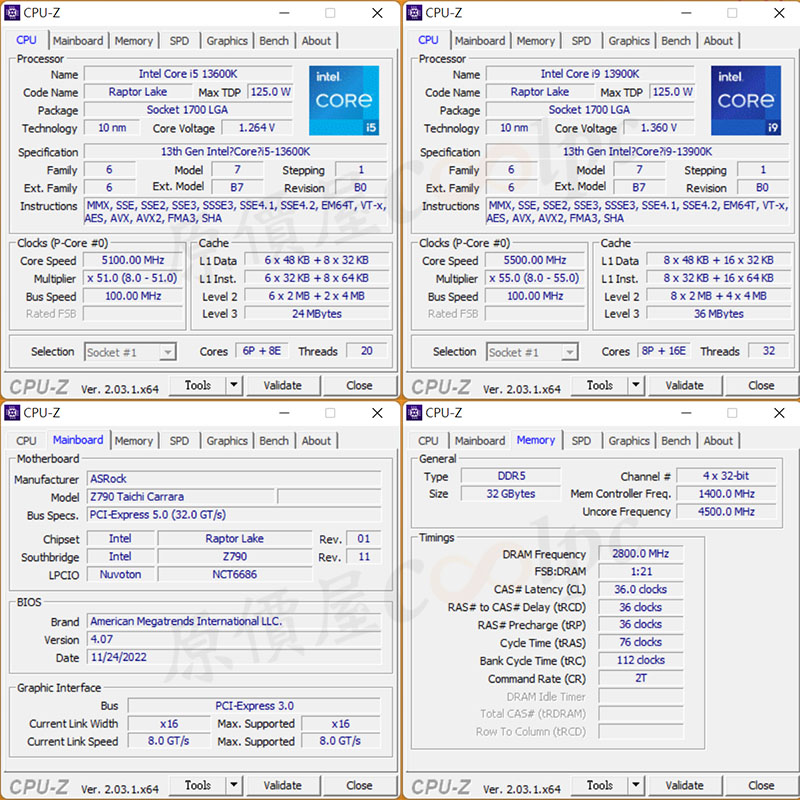The height and width of the screenshot is (800, 800).
Task: Select the SPD tab in the DDR5 Memory window
Action: [581, 441]
